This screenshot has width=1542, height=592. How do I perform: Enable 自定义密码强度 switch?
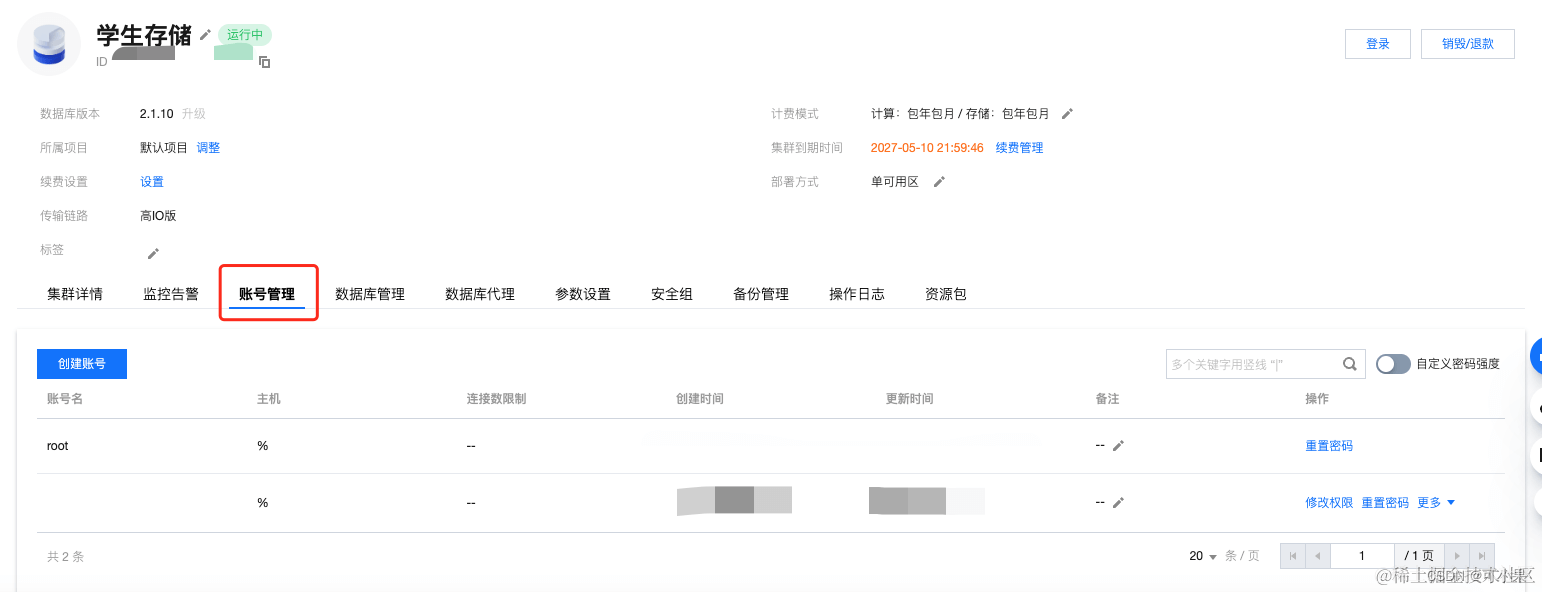tap(1393, 364)
